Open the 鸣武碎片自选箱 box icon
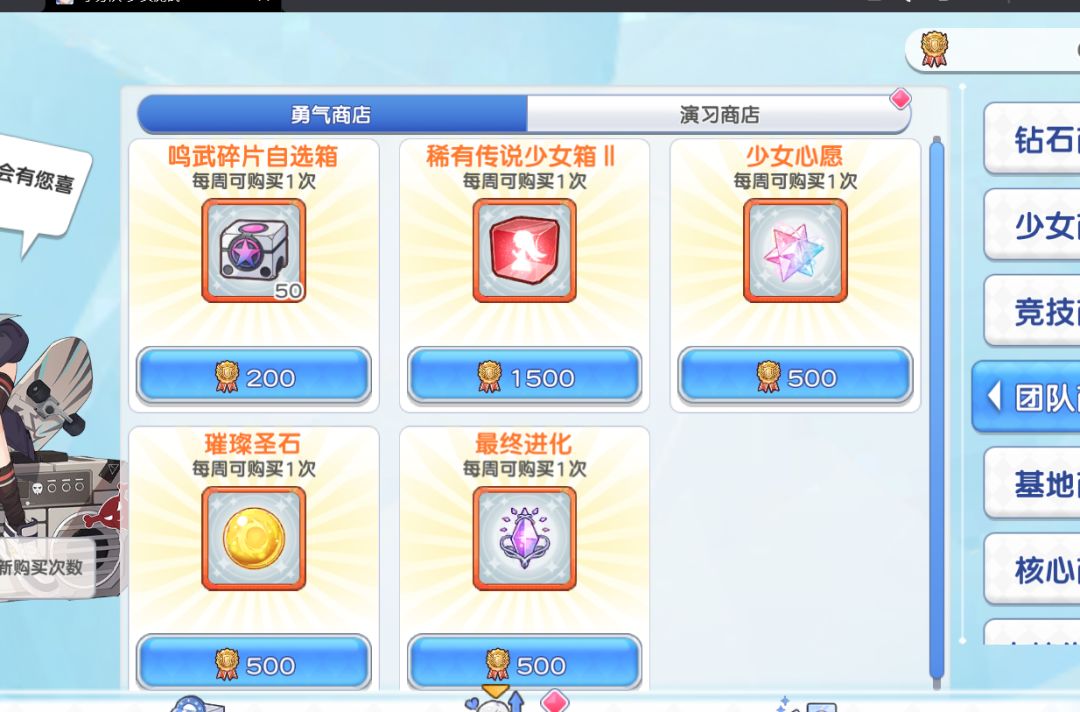Screen dimensions: 1080x712 click(x=253, y=251)
